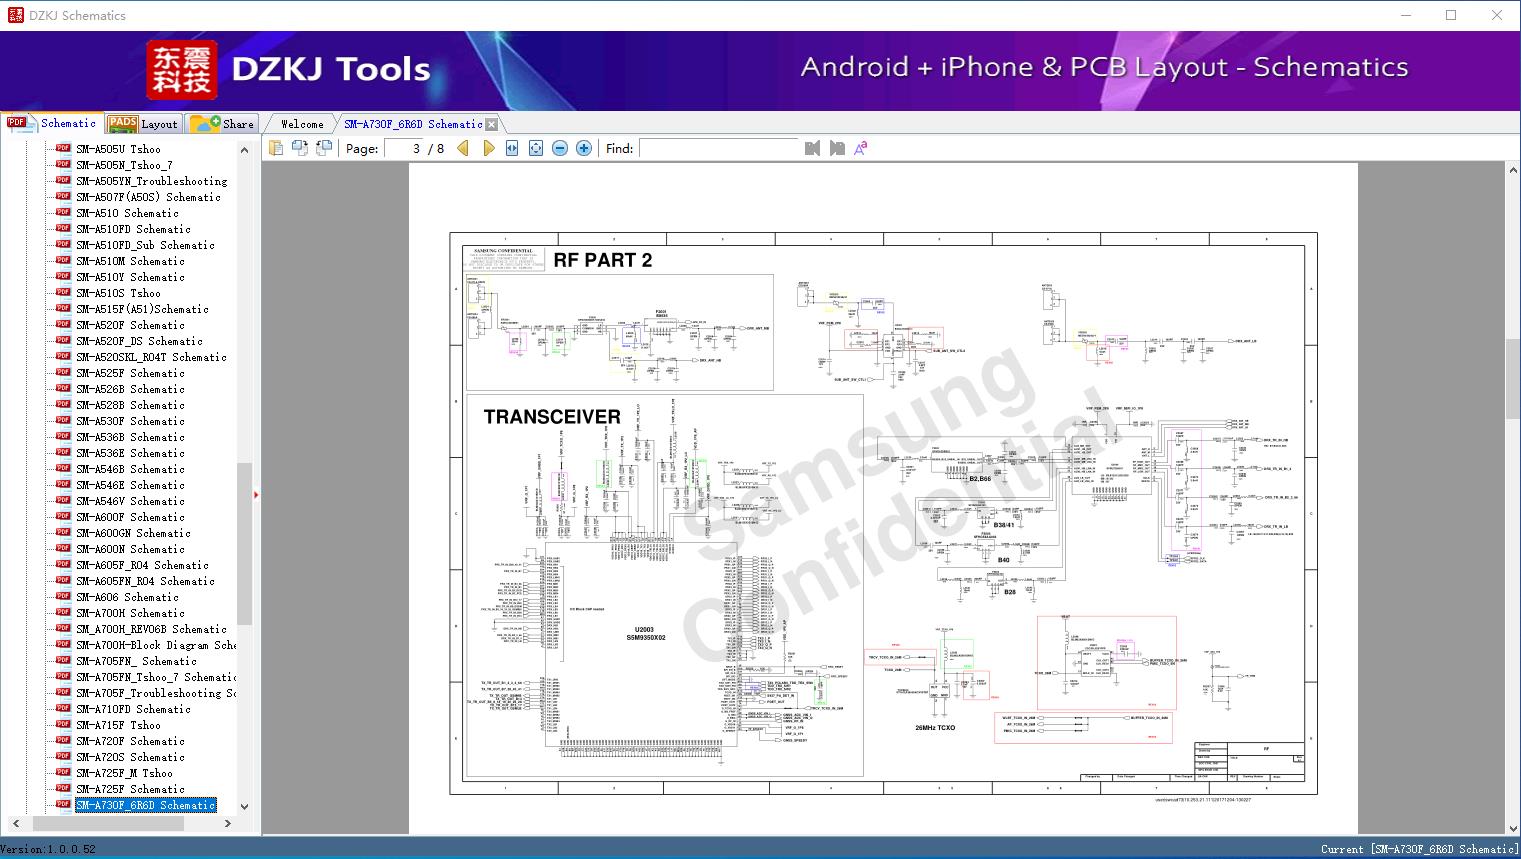
Task: Click the page number input field
Action: (x=405, y=148)
